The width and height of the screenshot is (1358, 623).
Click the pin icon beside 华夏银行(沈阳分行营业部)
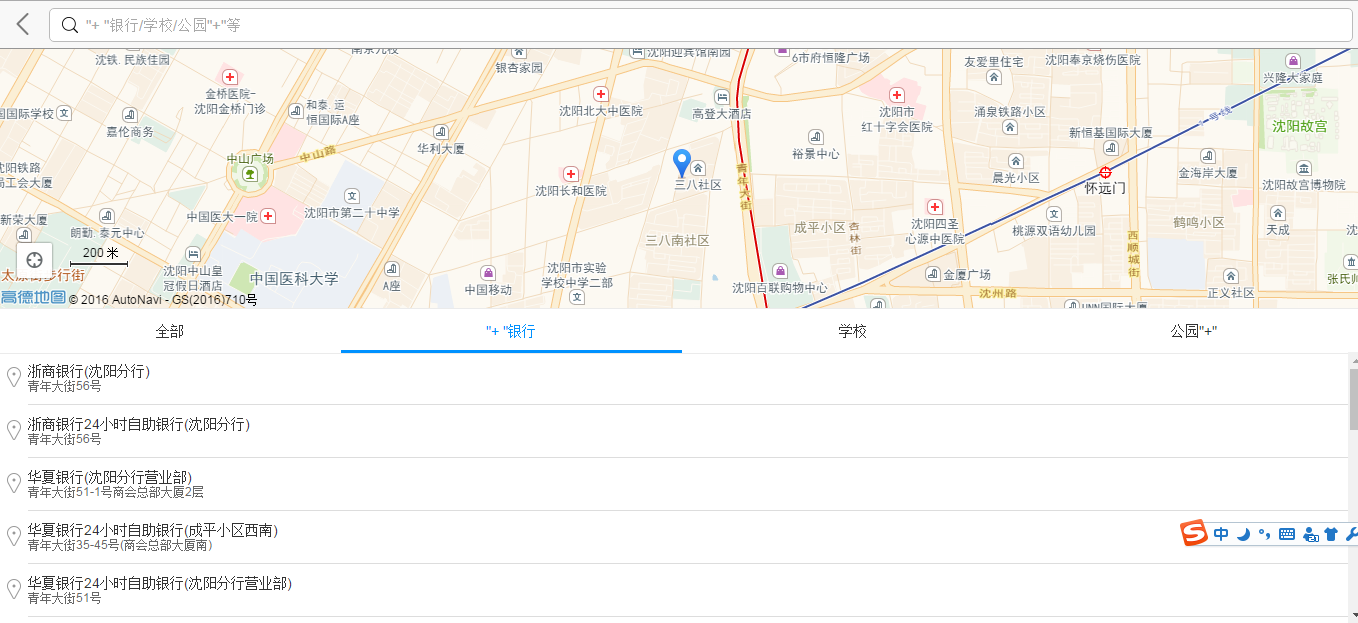point(14,483)
